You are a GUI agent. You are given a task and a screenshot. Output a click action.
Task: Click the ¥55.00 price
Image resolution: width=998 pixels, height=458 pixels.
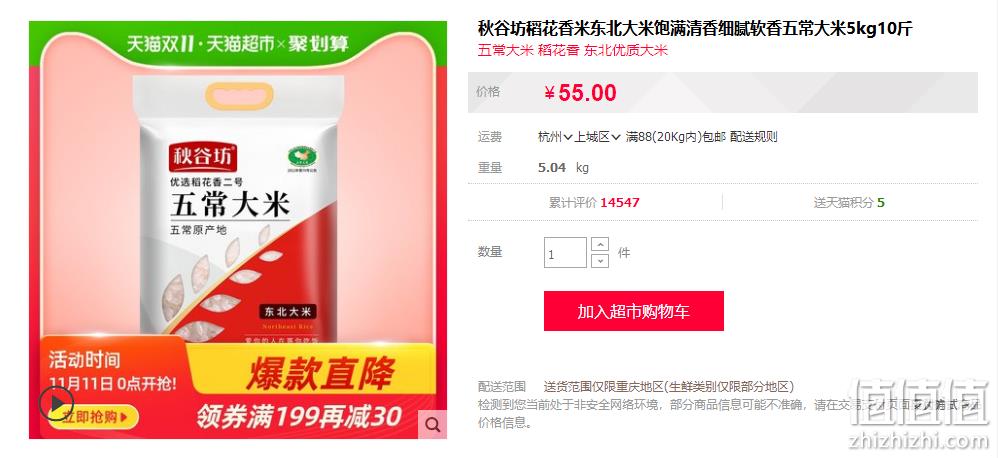click(x=580, y=93)
